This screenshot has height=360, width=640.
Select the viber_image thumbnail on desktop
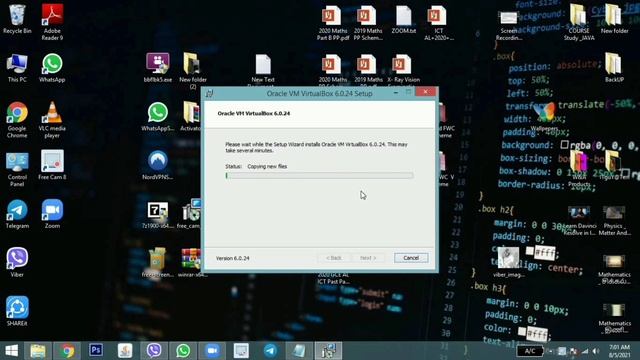pos(509,262)
